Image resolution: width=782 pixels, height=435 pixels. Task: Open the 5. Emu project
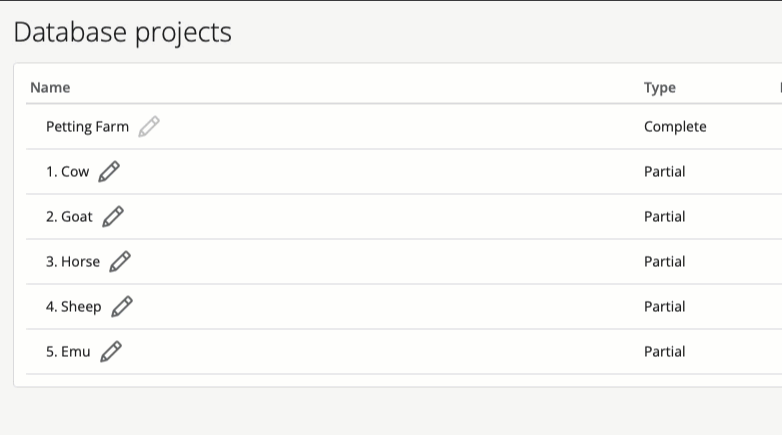click(68, 351)
